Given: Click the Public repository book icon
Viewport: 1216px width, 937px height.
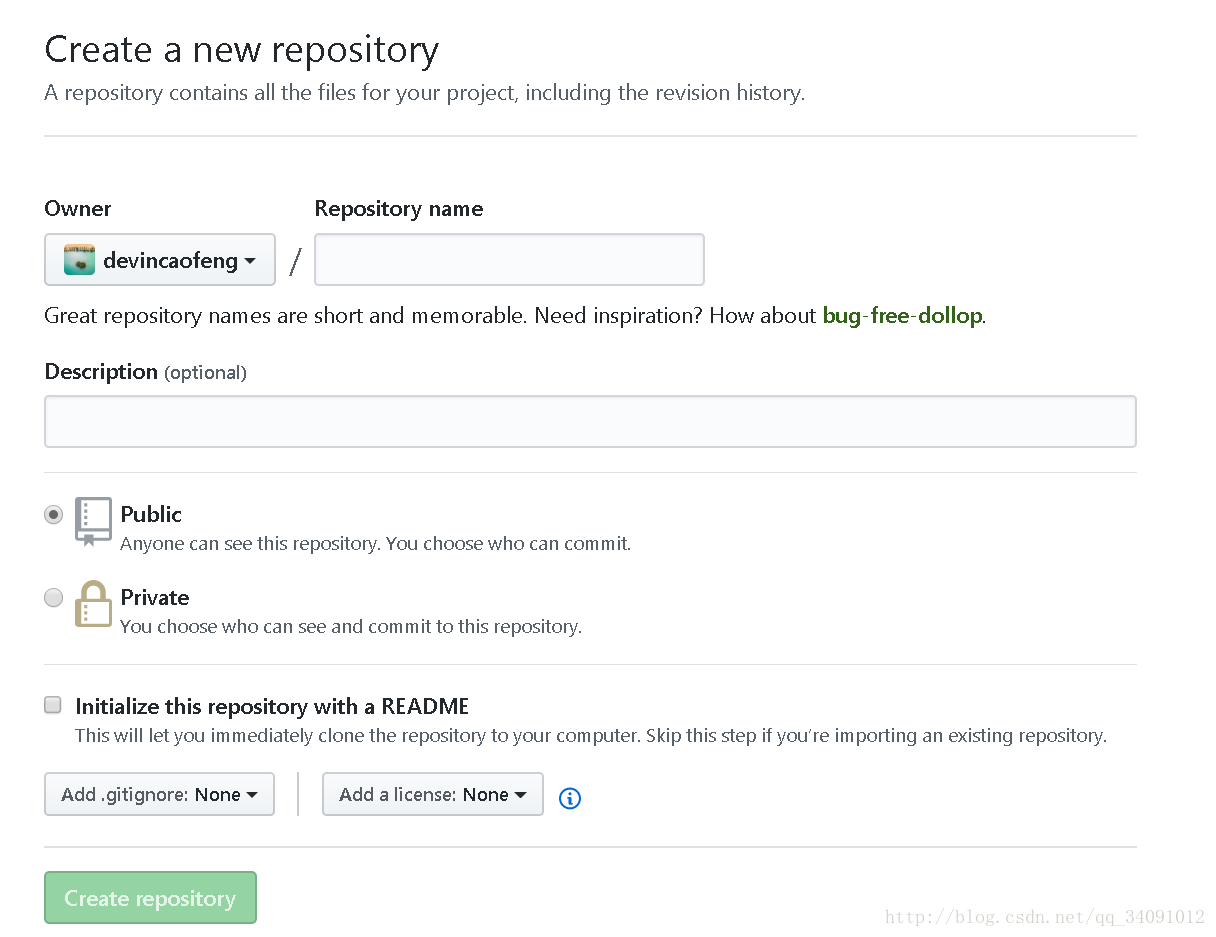Looking at the screenshot, I should coord(93,522).
